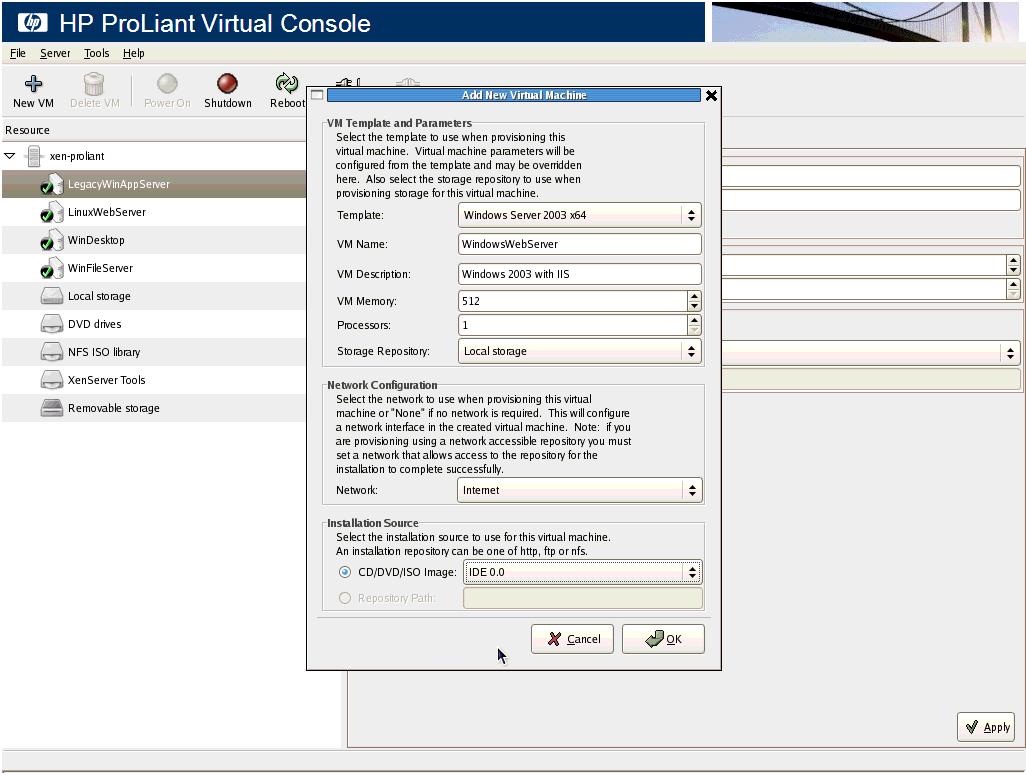The height and width of the screenshot is (773, 1026).
Task: Increase VM Memory with the up arrow
Action: click(694, 296)
